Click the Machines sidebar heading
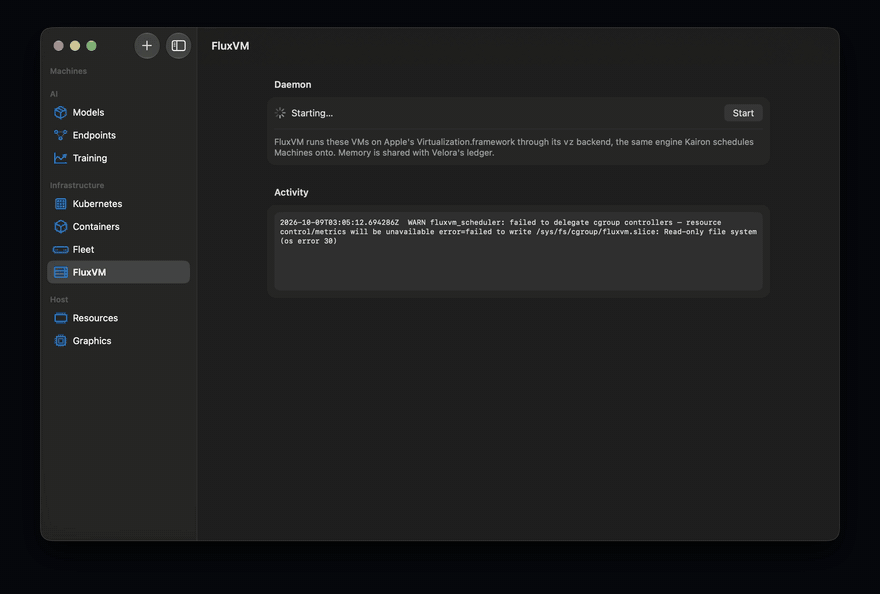The width and height of the screenshot is (880, 594). click(x=68, y=71)
